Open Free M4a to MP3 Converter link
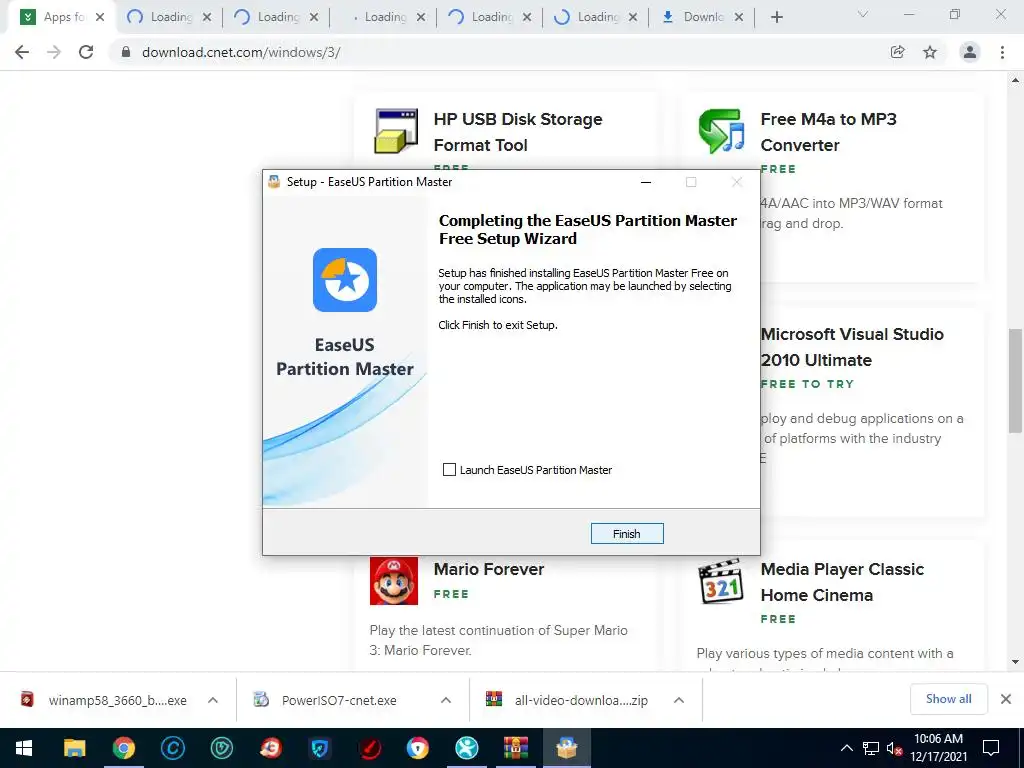The width and height of the screenshot is (1024, 768). (x=828, y=132)
